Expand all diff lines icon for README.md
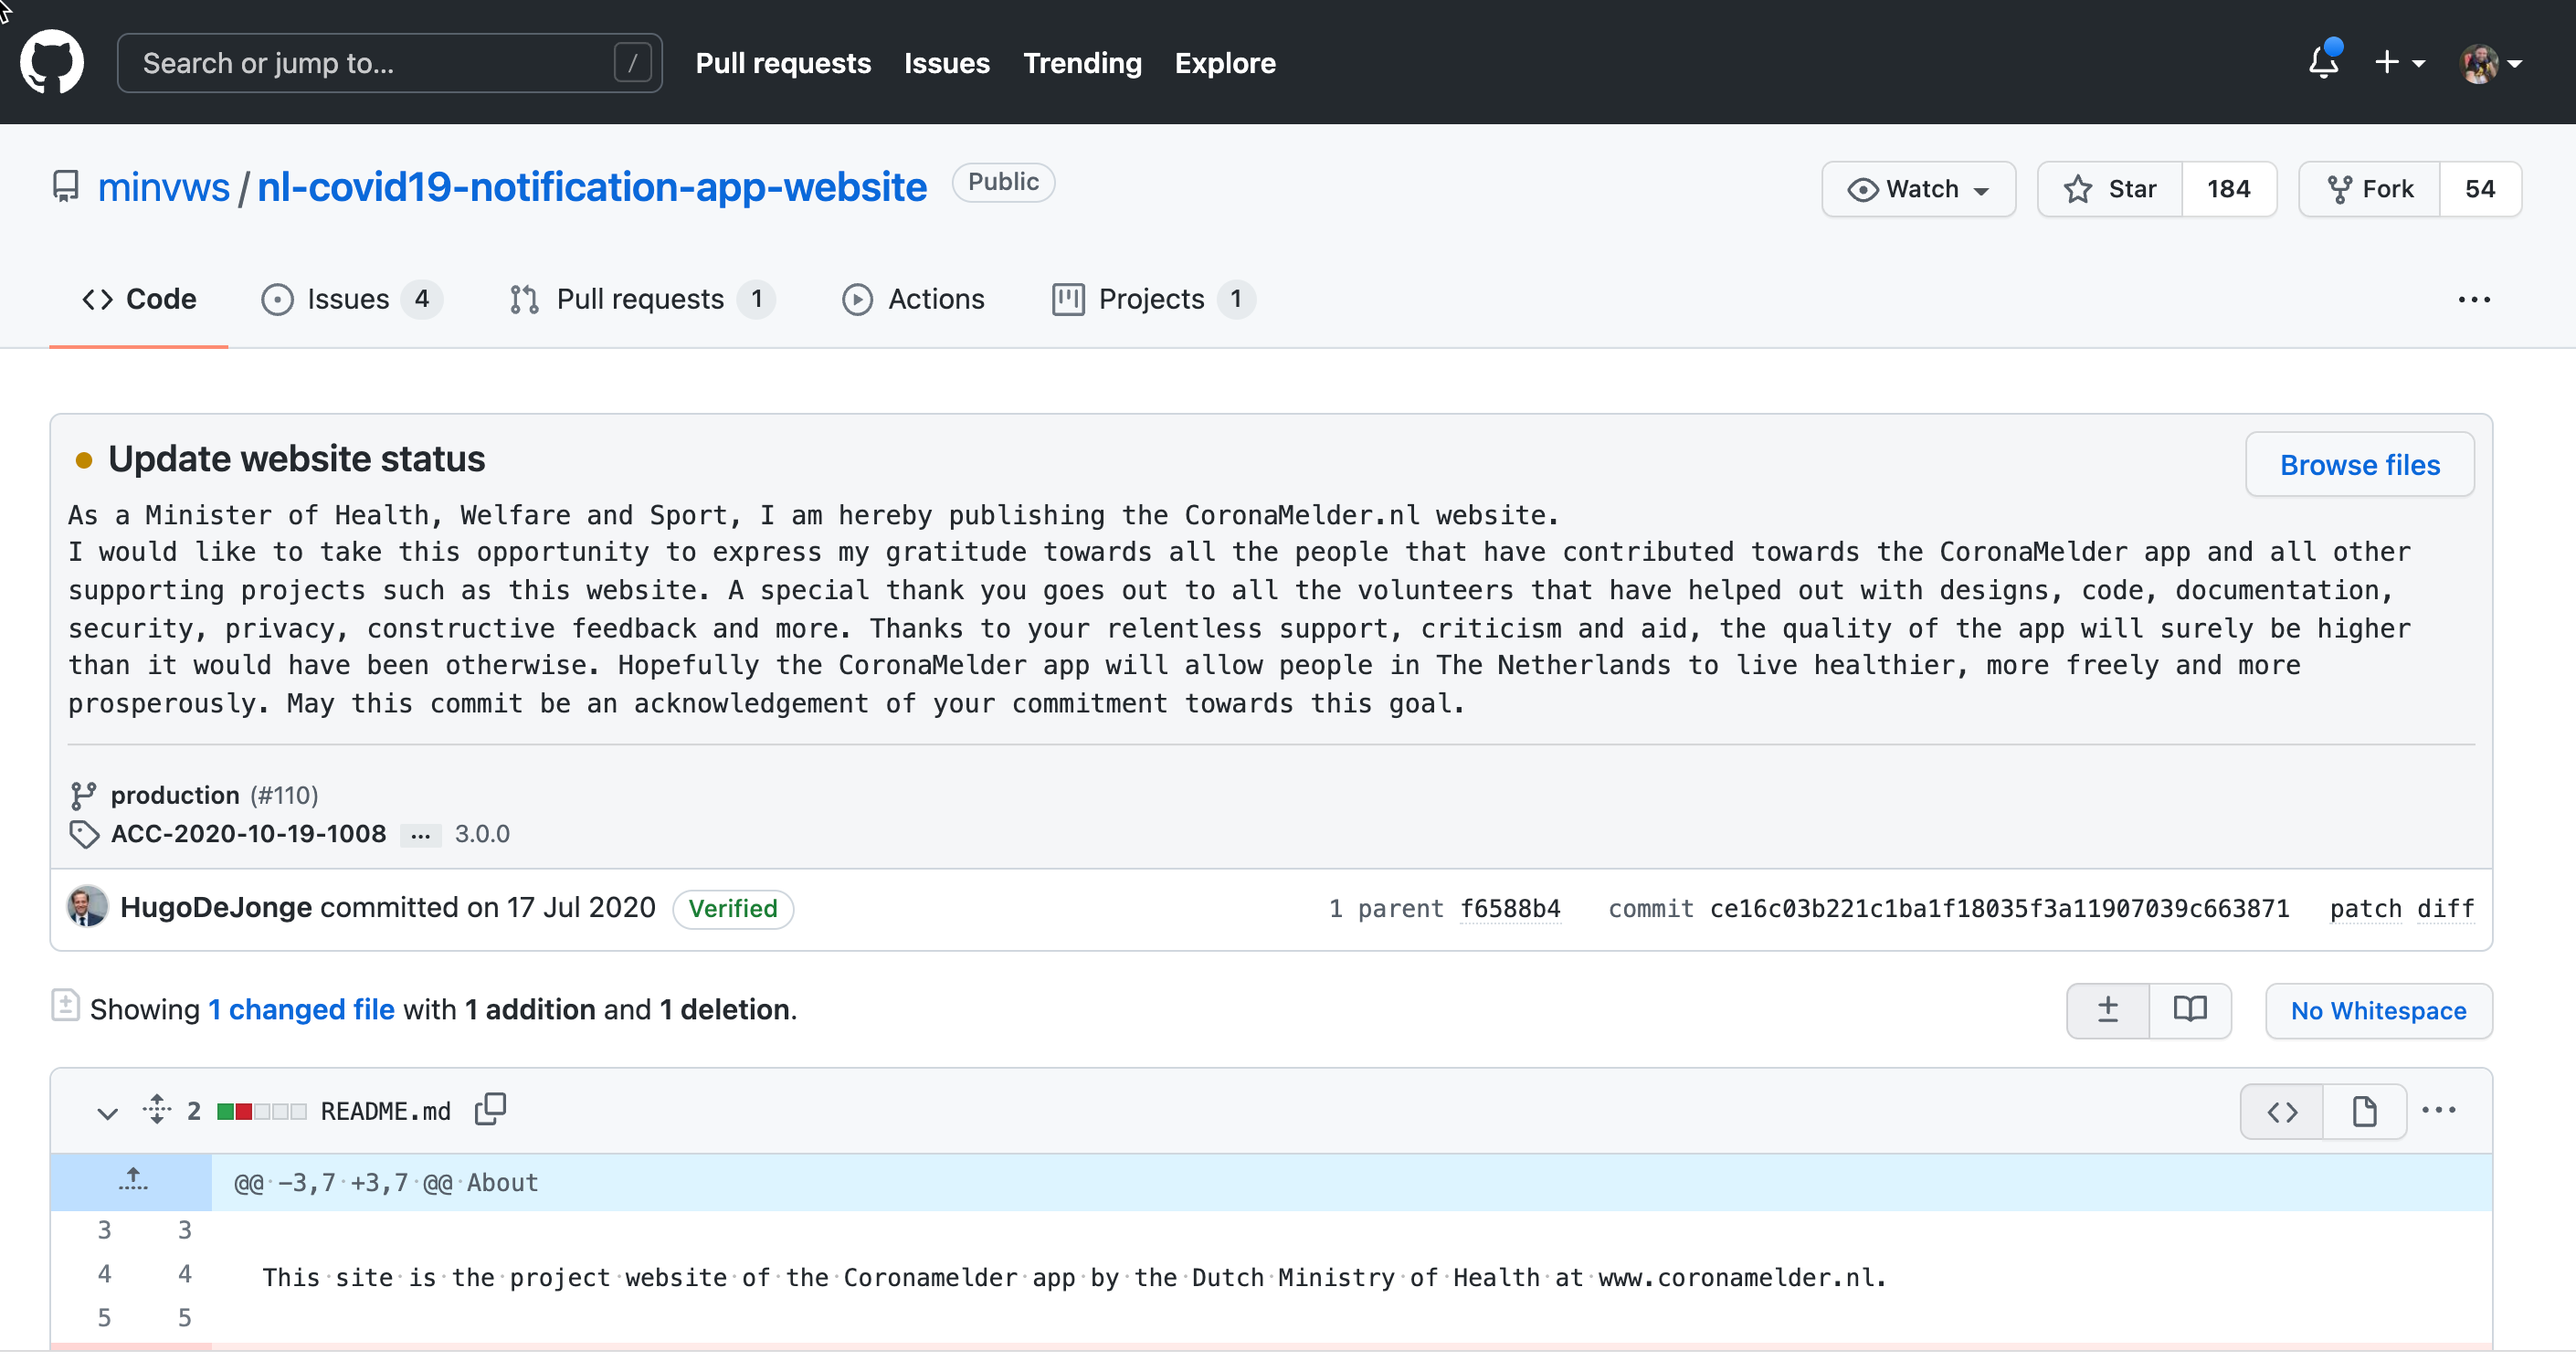2576x1361 pixels. [157, 1110]
